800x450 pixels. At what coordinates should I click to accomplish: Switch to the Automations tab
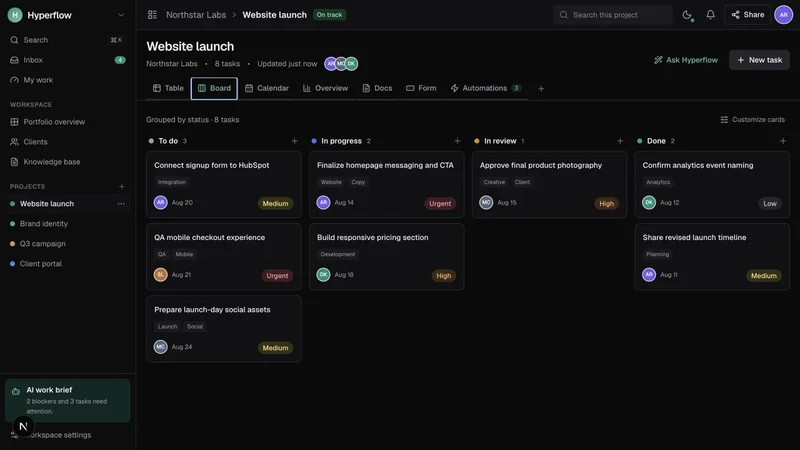click(x=485, y=88)
